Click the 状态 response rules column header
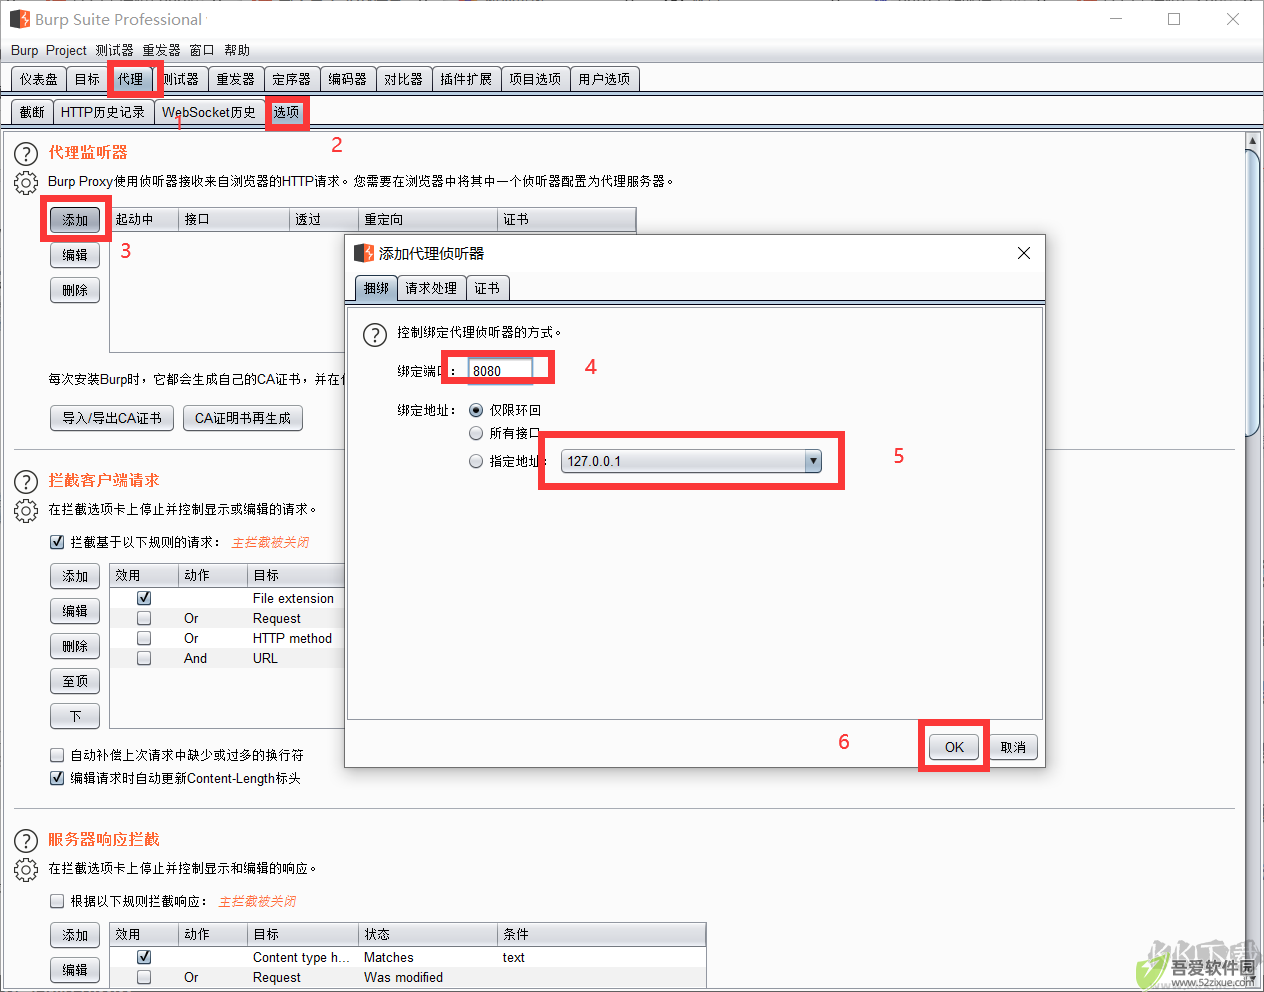Screen dimensions: 1264x992 point(428,934)
